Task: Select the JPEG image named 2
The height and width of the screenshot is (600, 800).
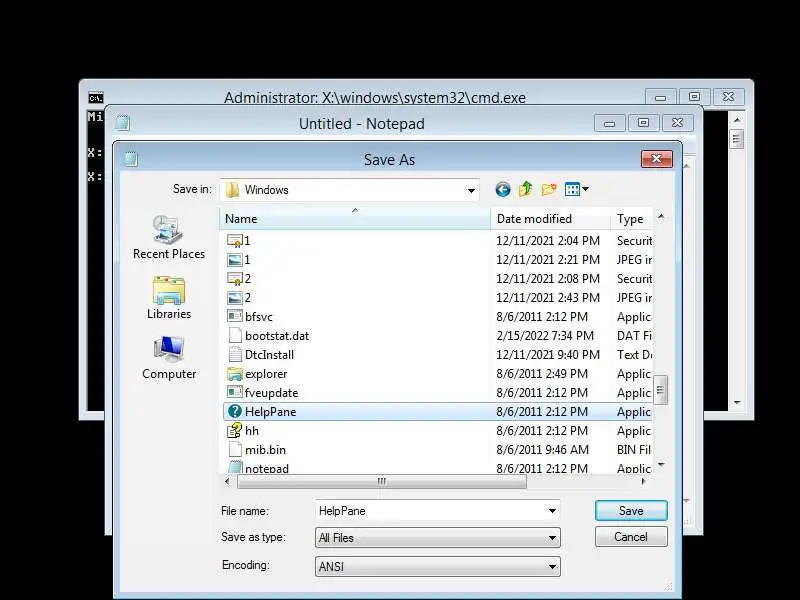Action: click(235, 297)
